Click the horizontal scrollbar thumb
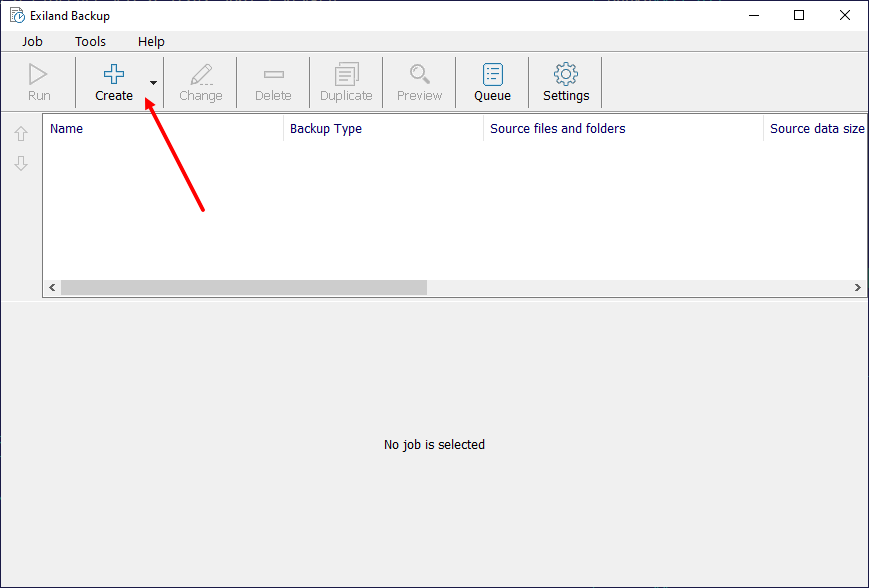The height and width of the screenshot is (588, 869). click(243, 288)
